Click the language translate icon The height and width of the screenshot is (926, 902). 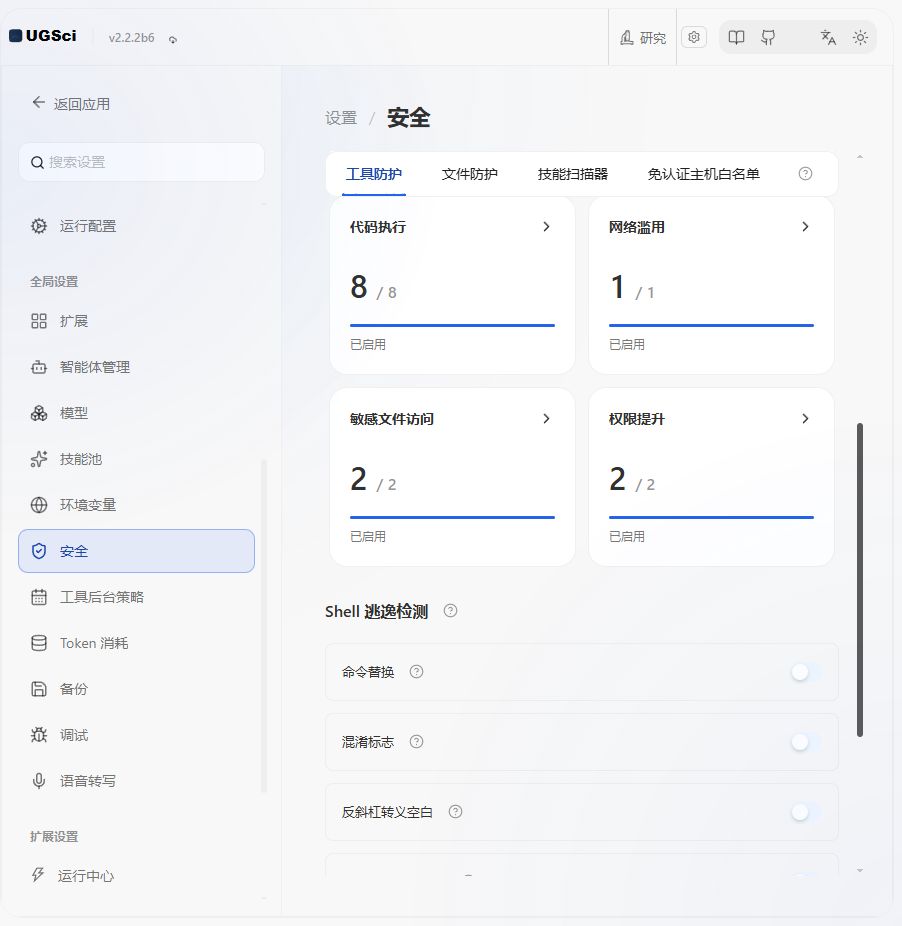(828, 38)
